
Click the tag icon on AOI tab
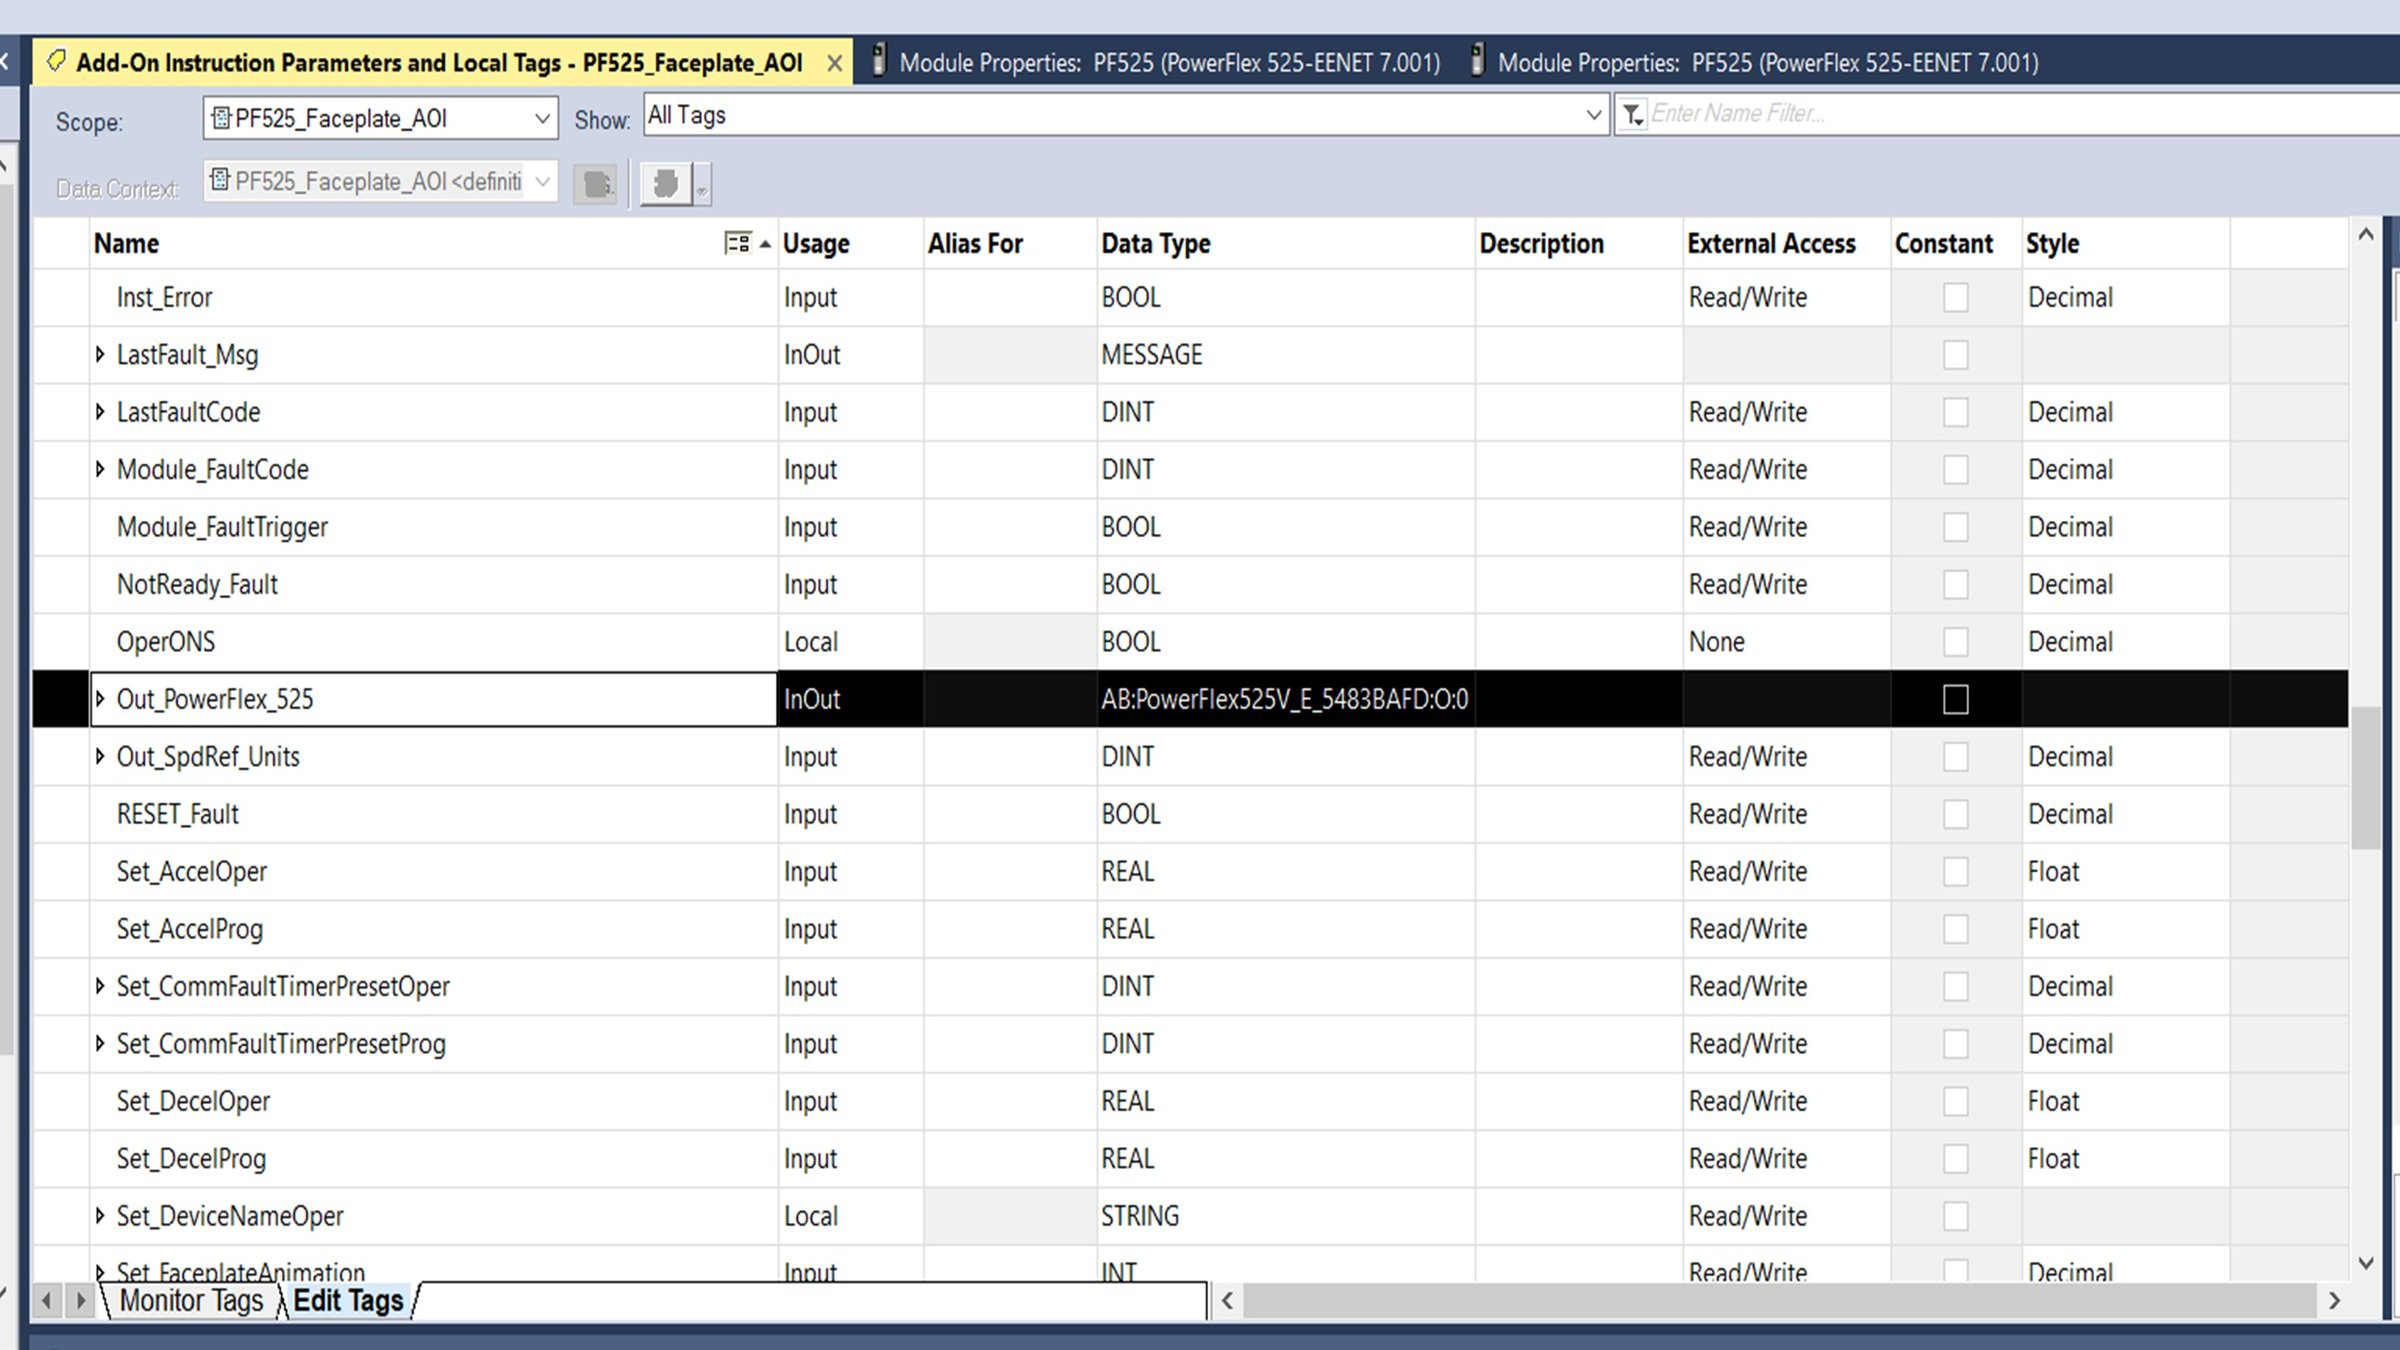[58, 62]
